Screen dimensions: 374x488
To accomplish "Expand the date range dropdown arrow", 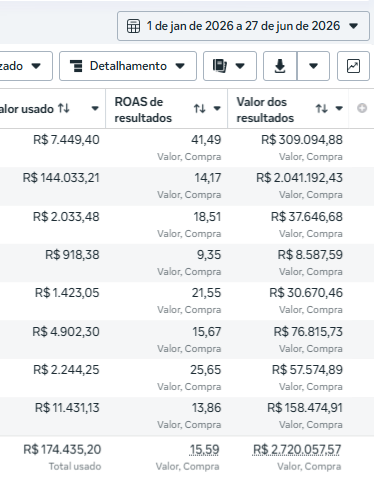I will (354, 26).
